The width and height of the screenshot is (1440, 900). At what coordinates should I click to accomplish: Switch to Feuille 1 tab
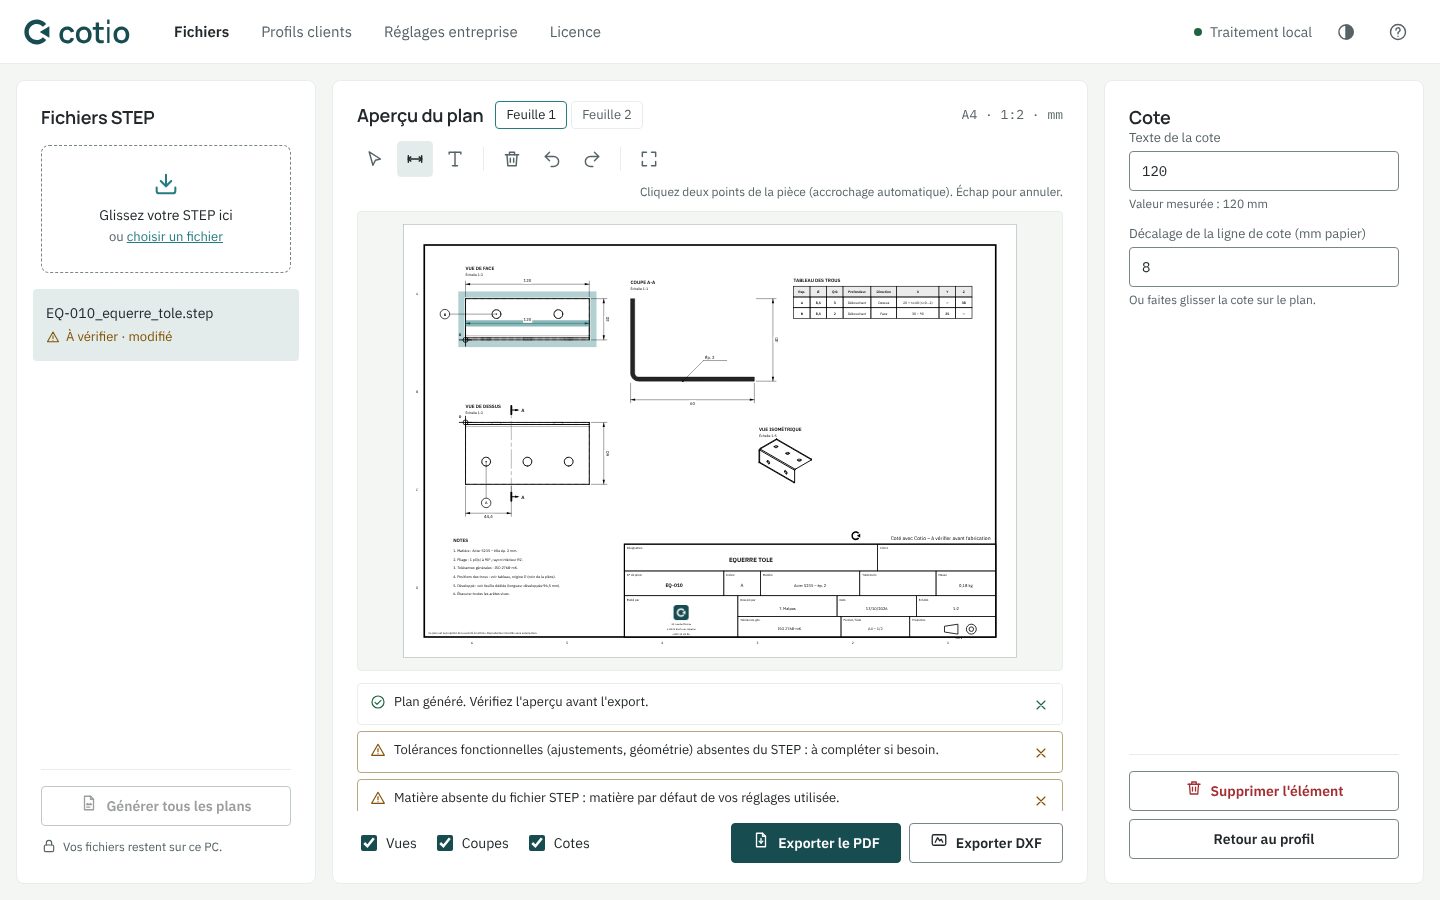coord(531,115)
